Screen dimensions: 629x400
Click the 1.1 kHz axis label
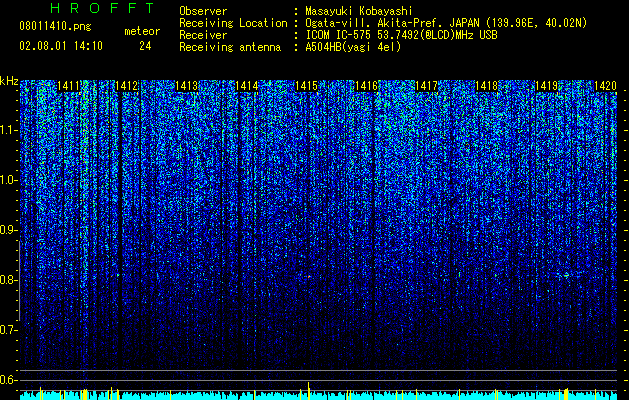click(8, 130)
